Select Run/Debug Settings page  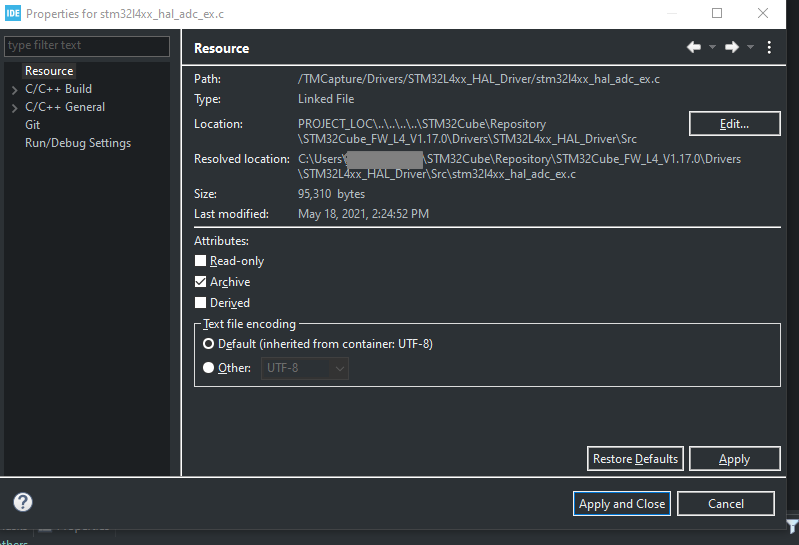click(x=78, y=143)
